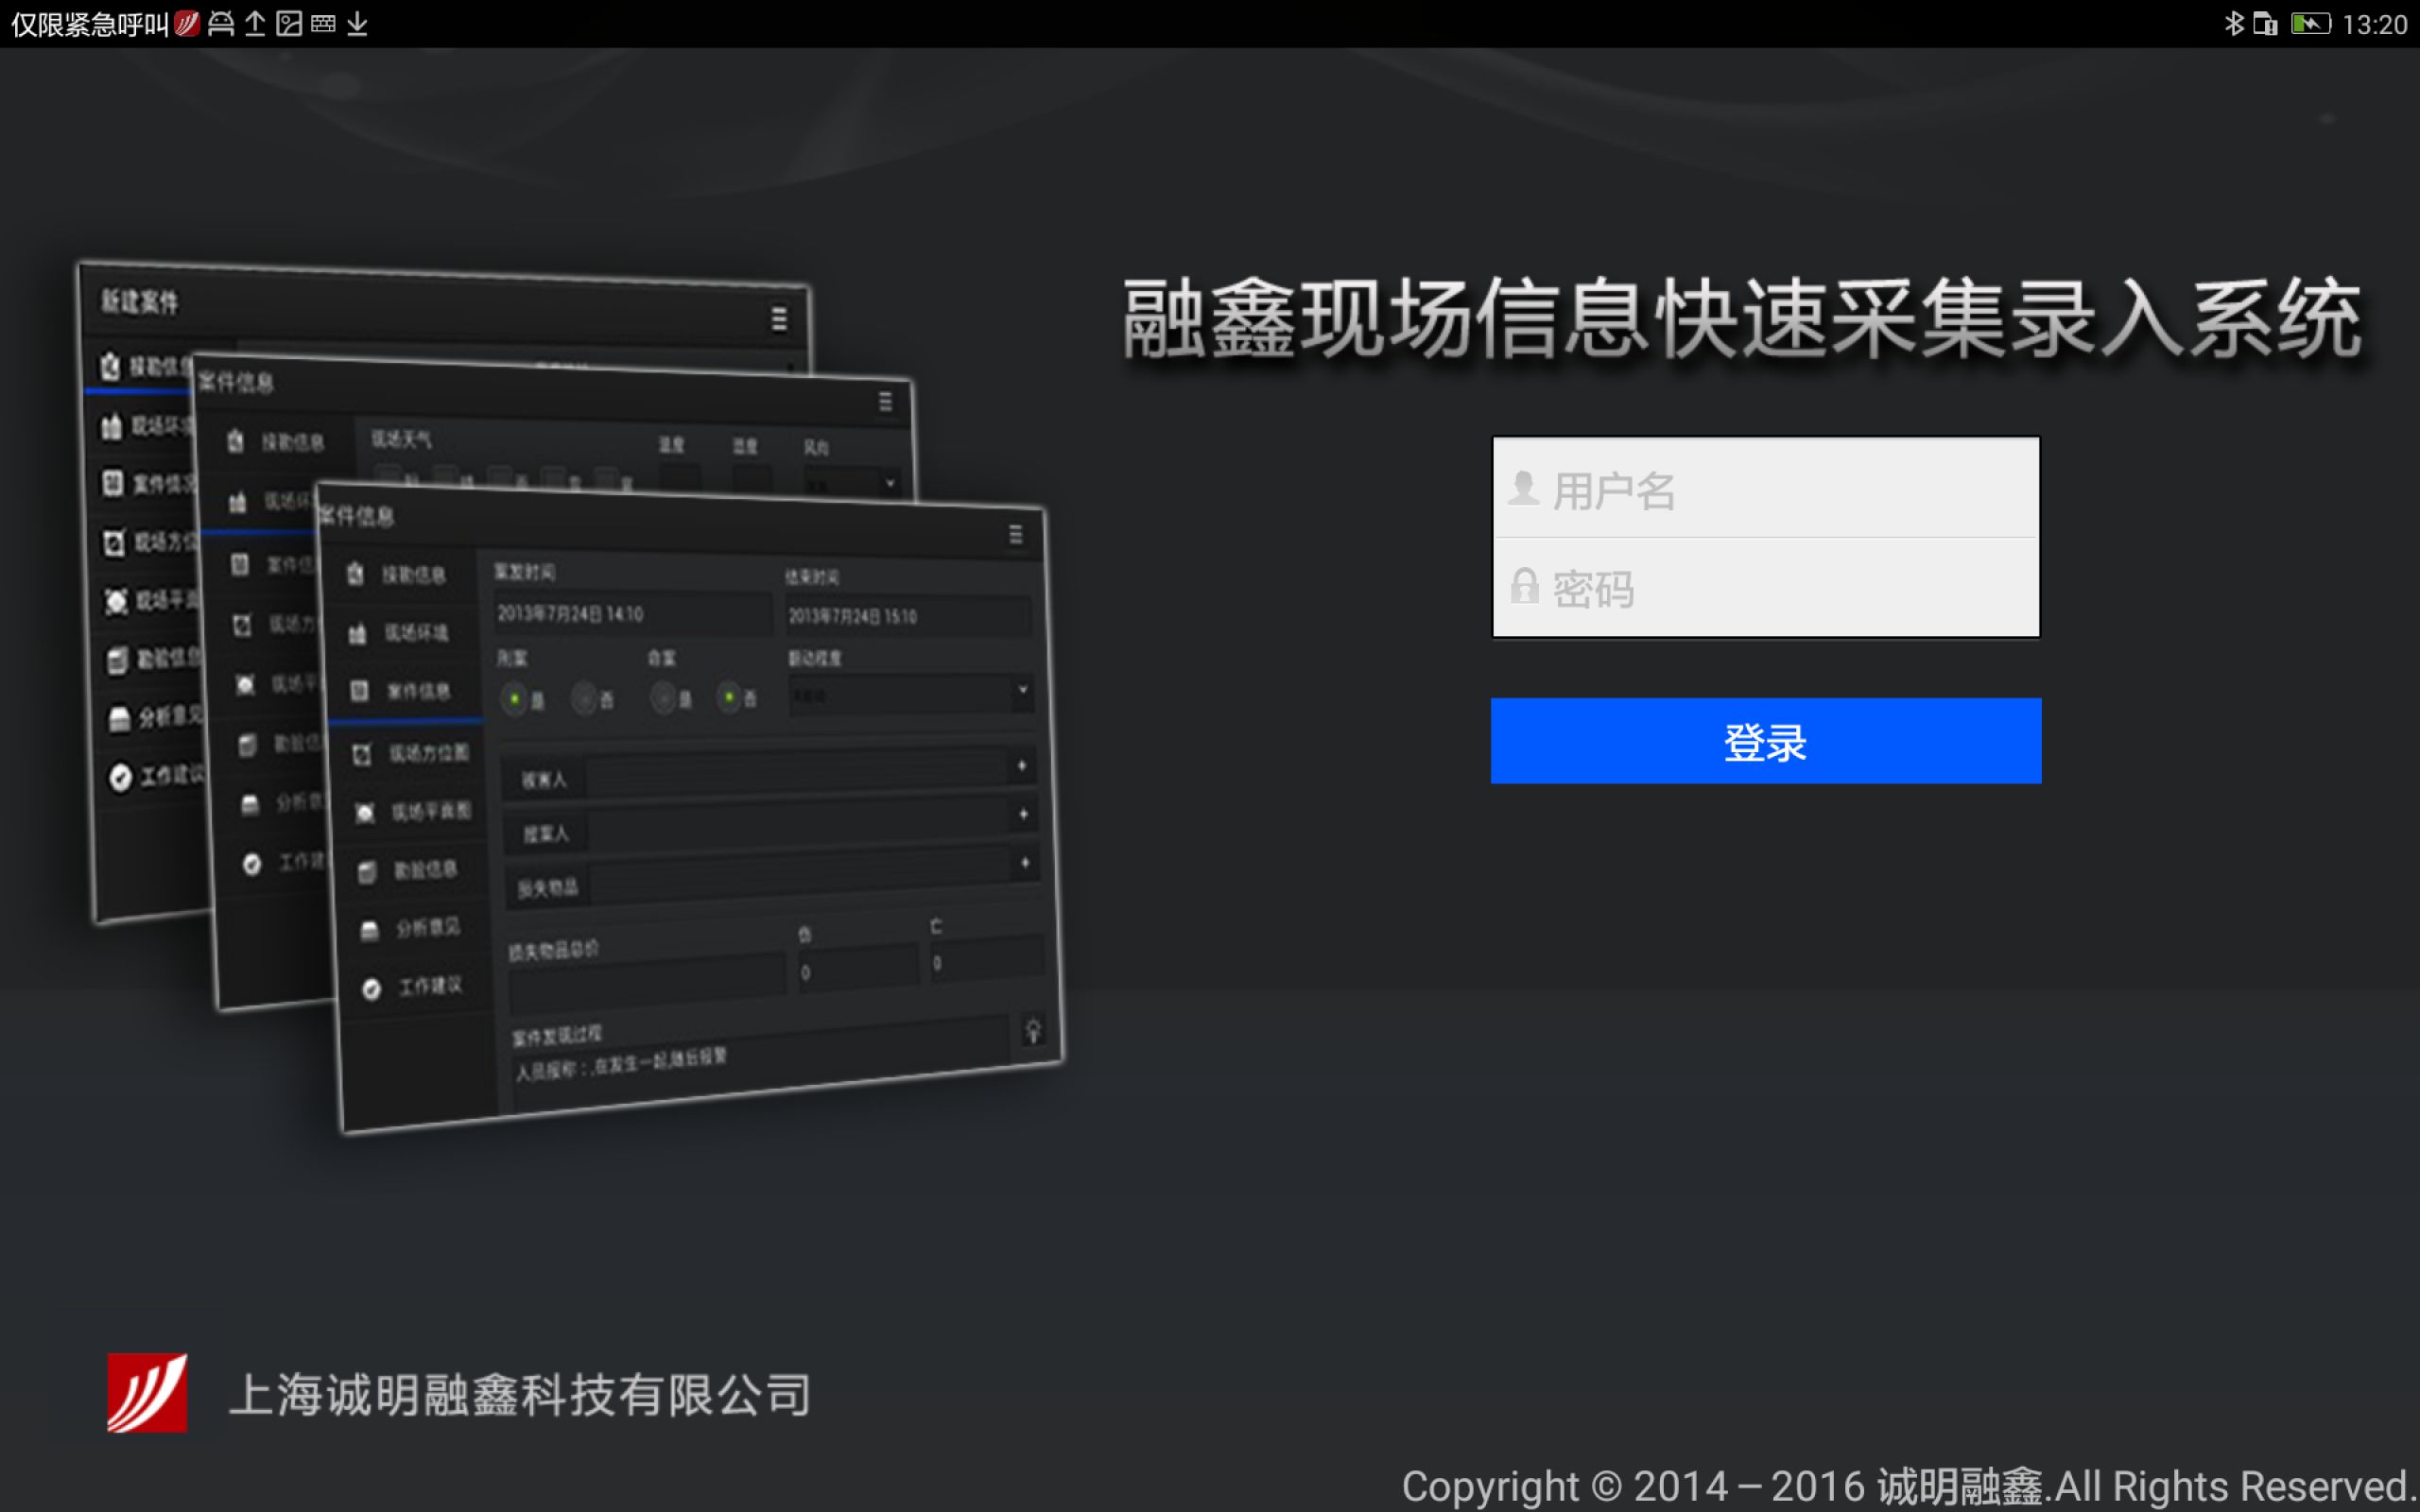This screenshot has width=2420, height=1512.
Task: Tap the 仅限紧急呼叫 carrier text
Action: (90, 24)
